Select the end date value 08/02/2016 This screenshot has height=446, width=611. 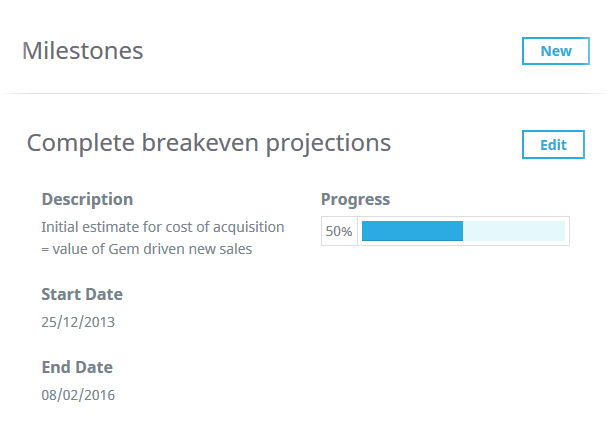click(x=78, y=394)
